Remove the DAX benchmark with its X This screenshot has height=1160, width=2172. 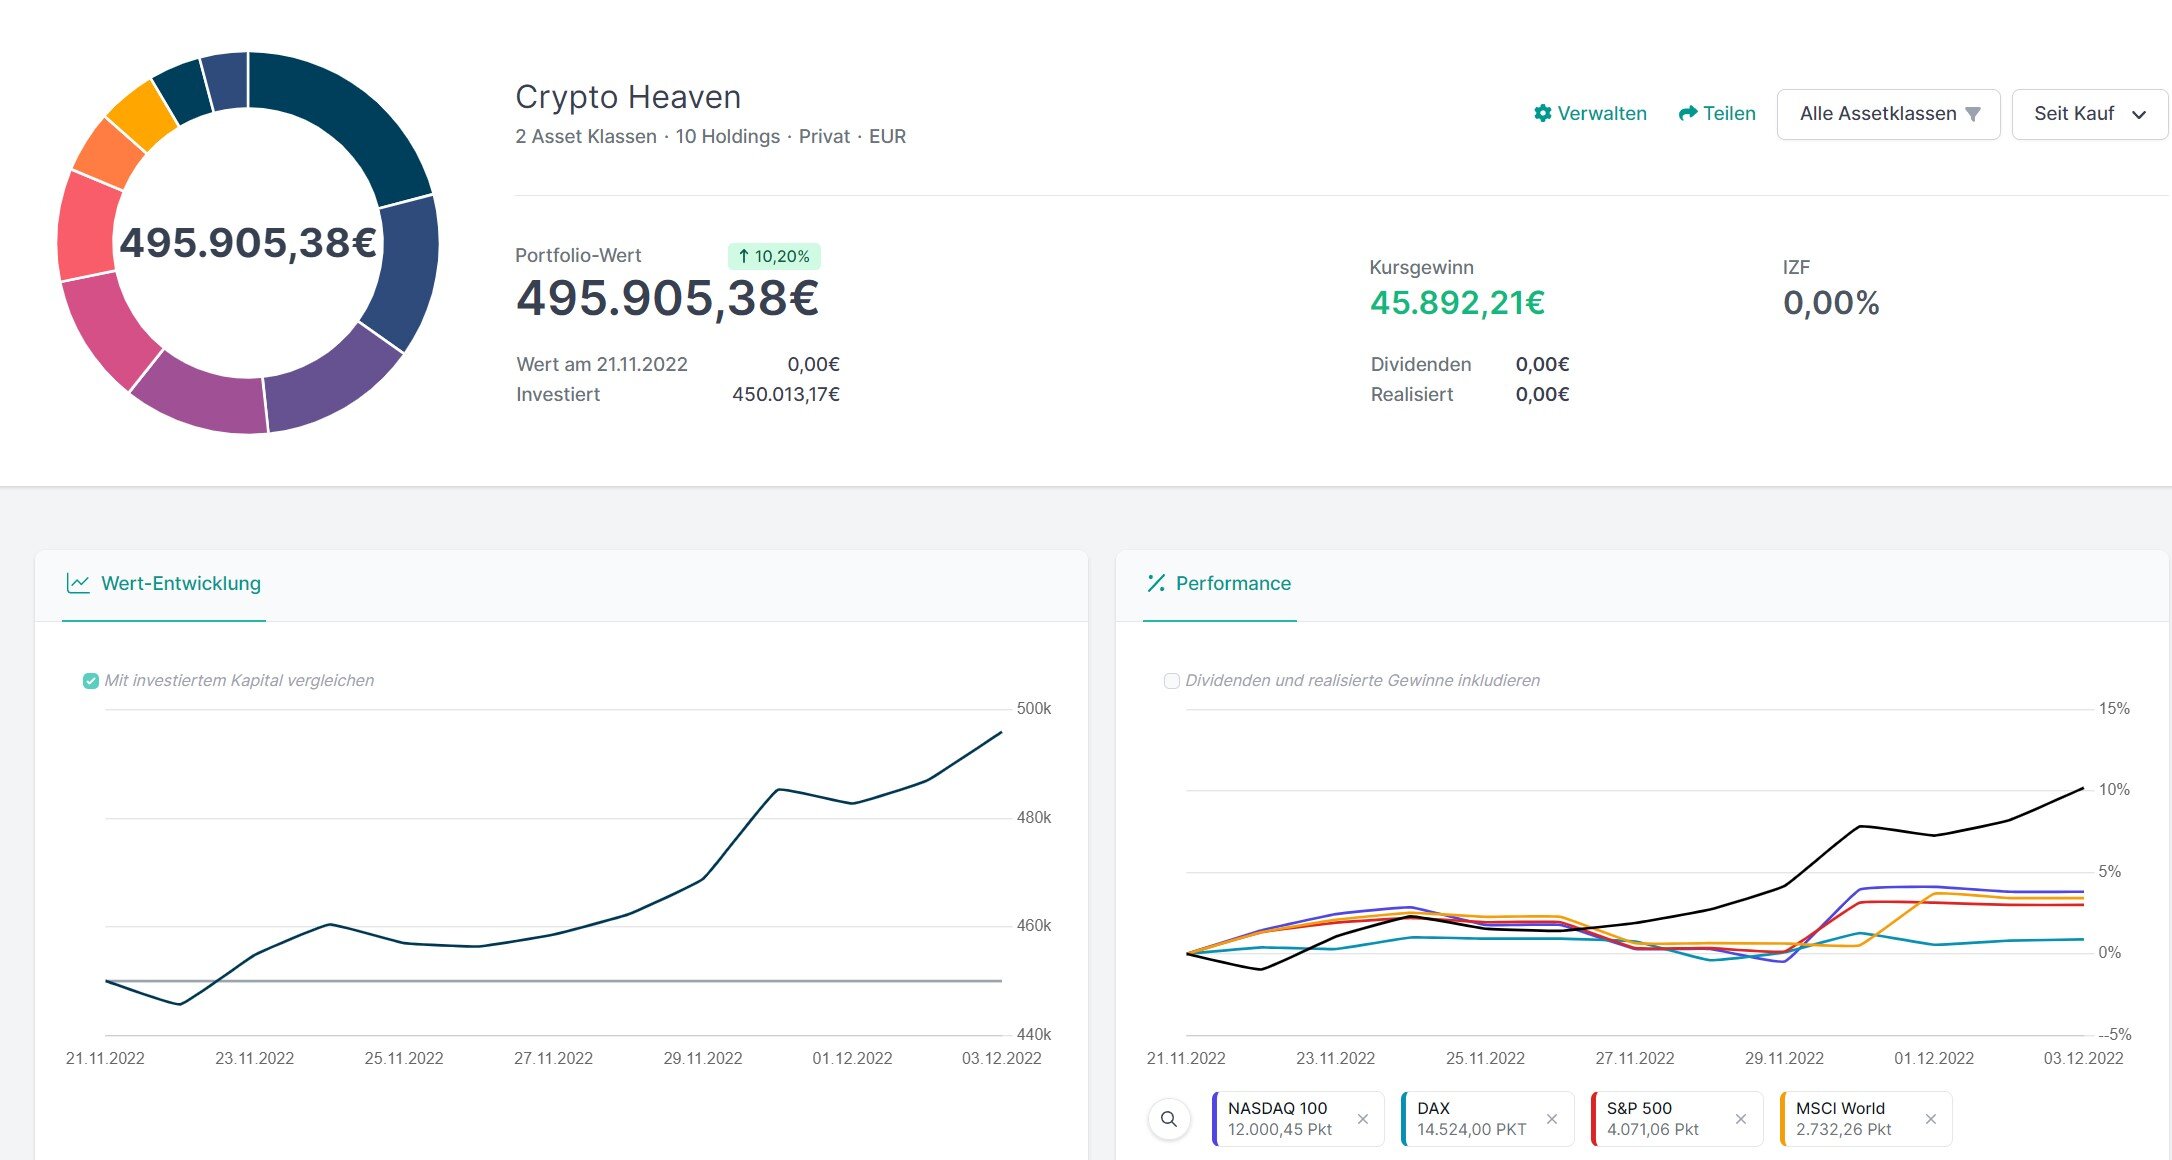tap(1551, 1119)
